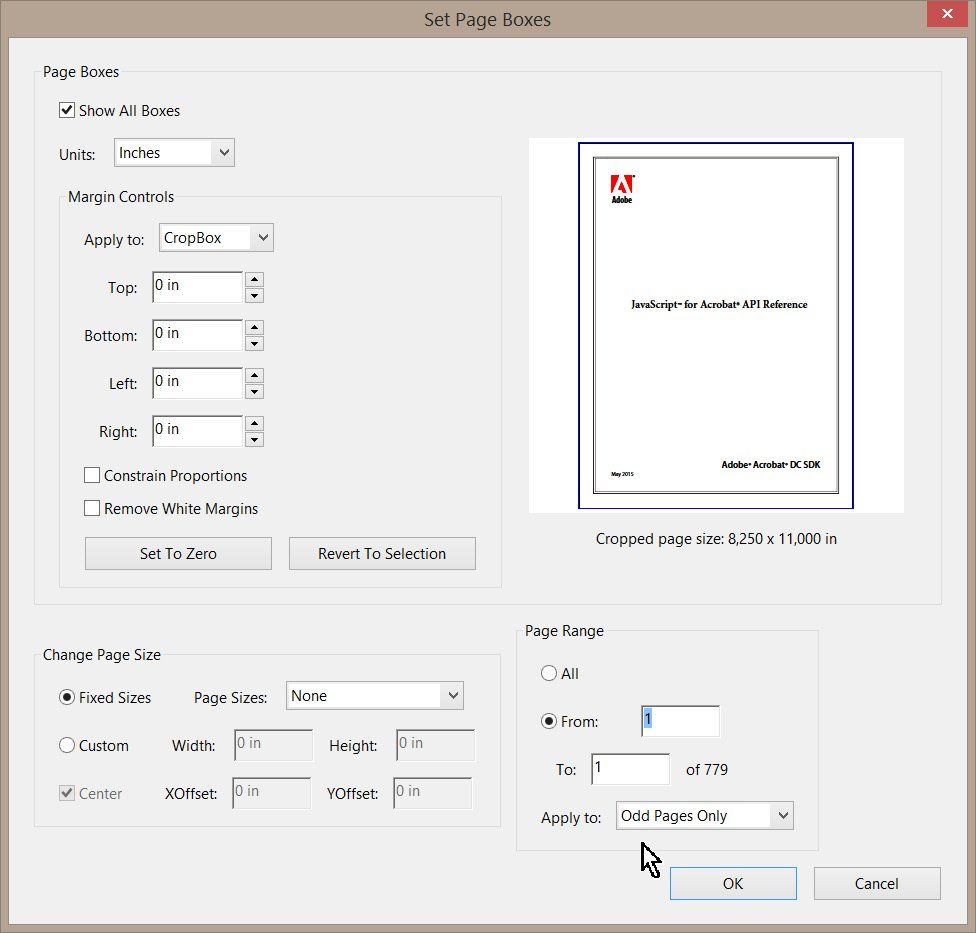Increase the Bottom margin with up arrow
The image size is (976, 933).
(254, 328)
